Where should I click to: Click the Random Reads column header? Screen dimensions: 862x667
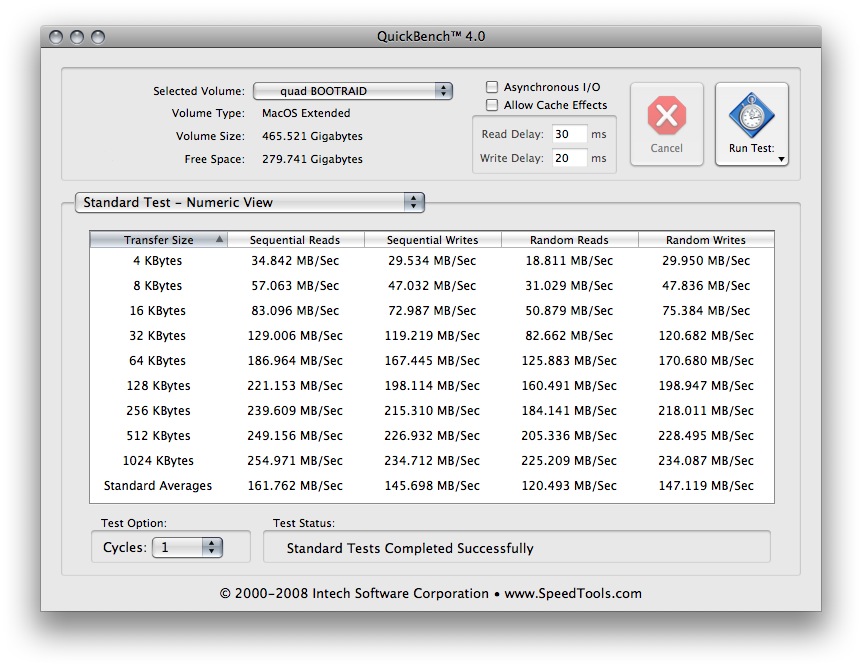click(x=569, y=240)
